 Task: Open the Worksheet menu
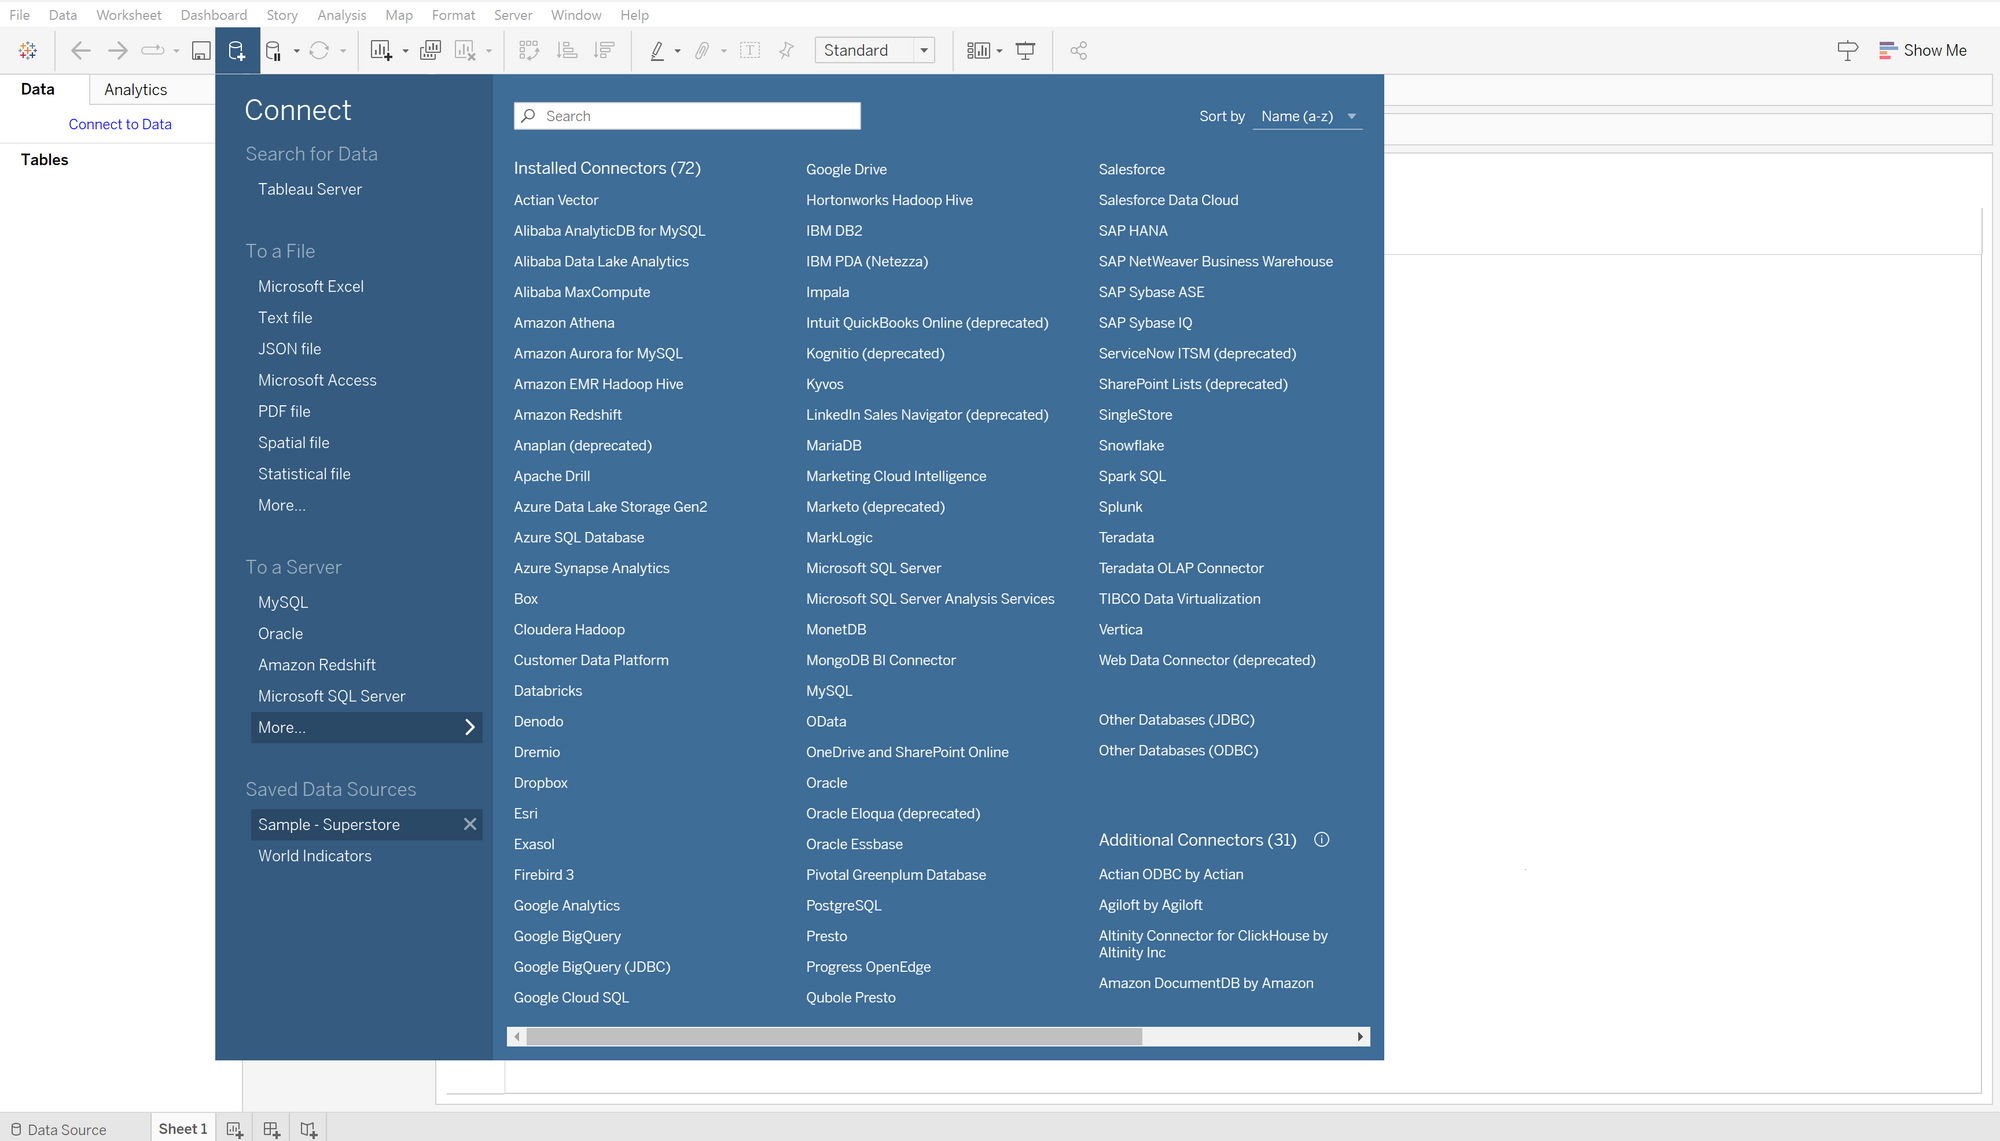128,15
